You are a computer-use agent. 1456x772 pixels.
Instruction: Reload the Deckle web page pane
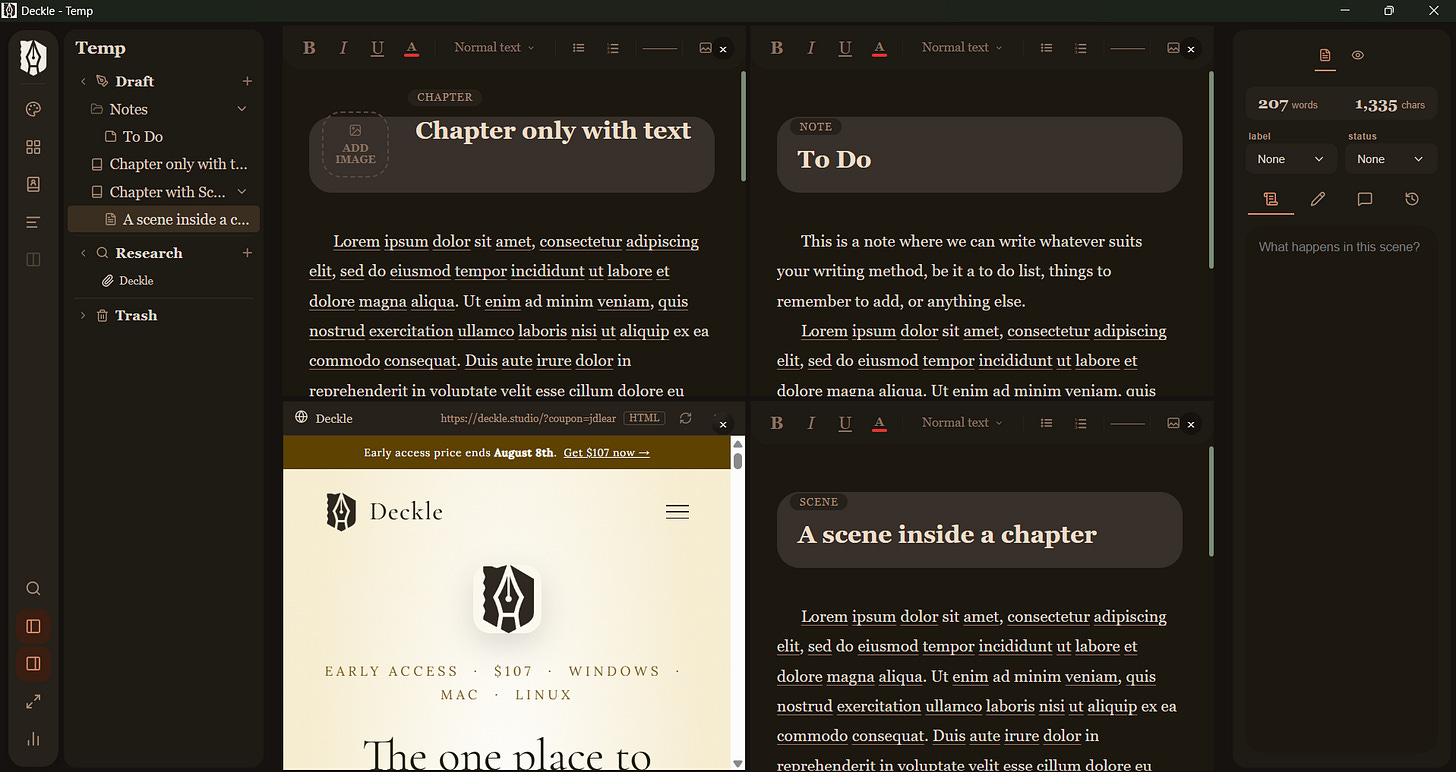click(685, 418)
